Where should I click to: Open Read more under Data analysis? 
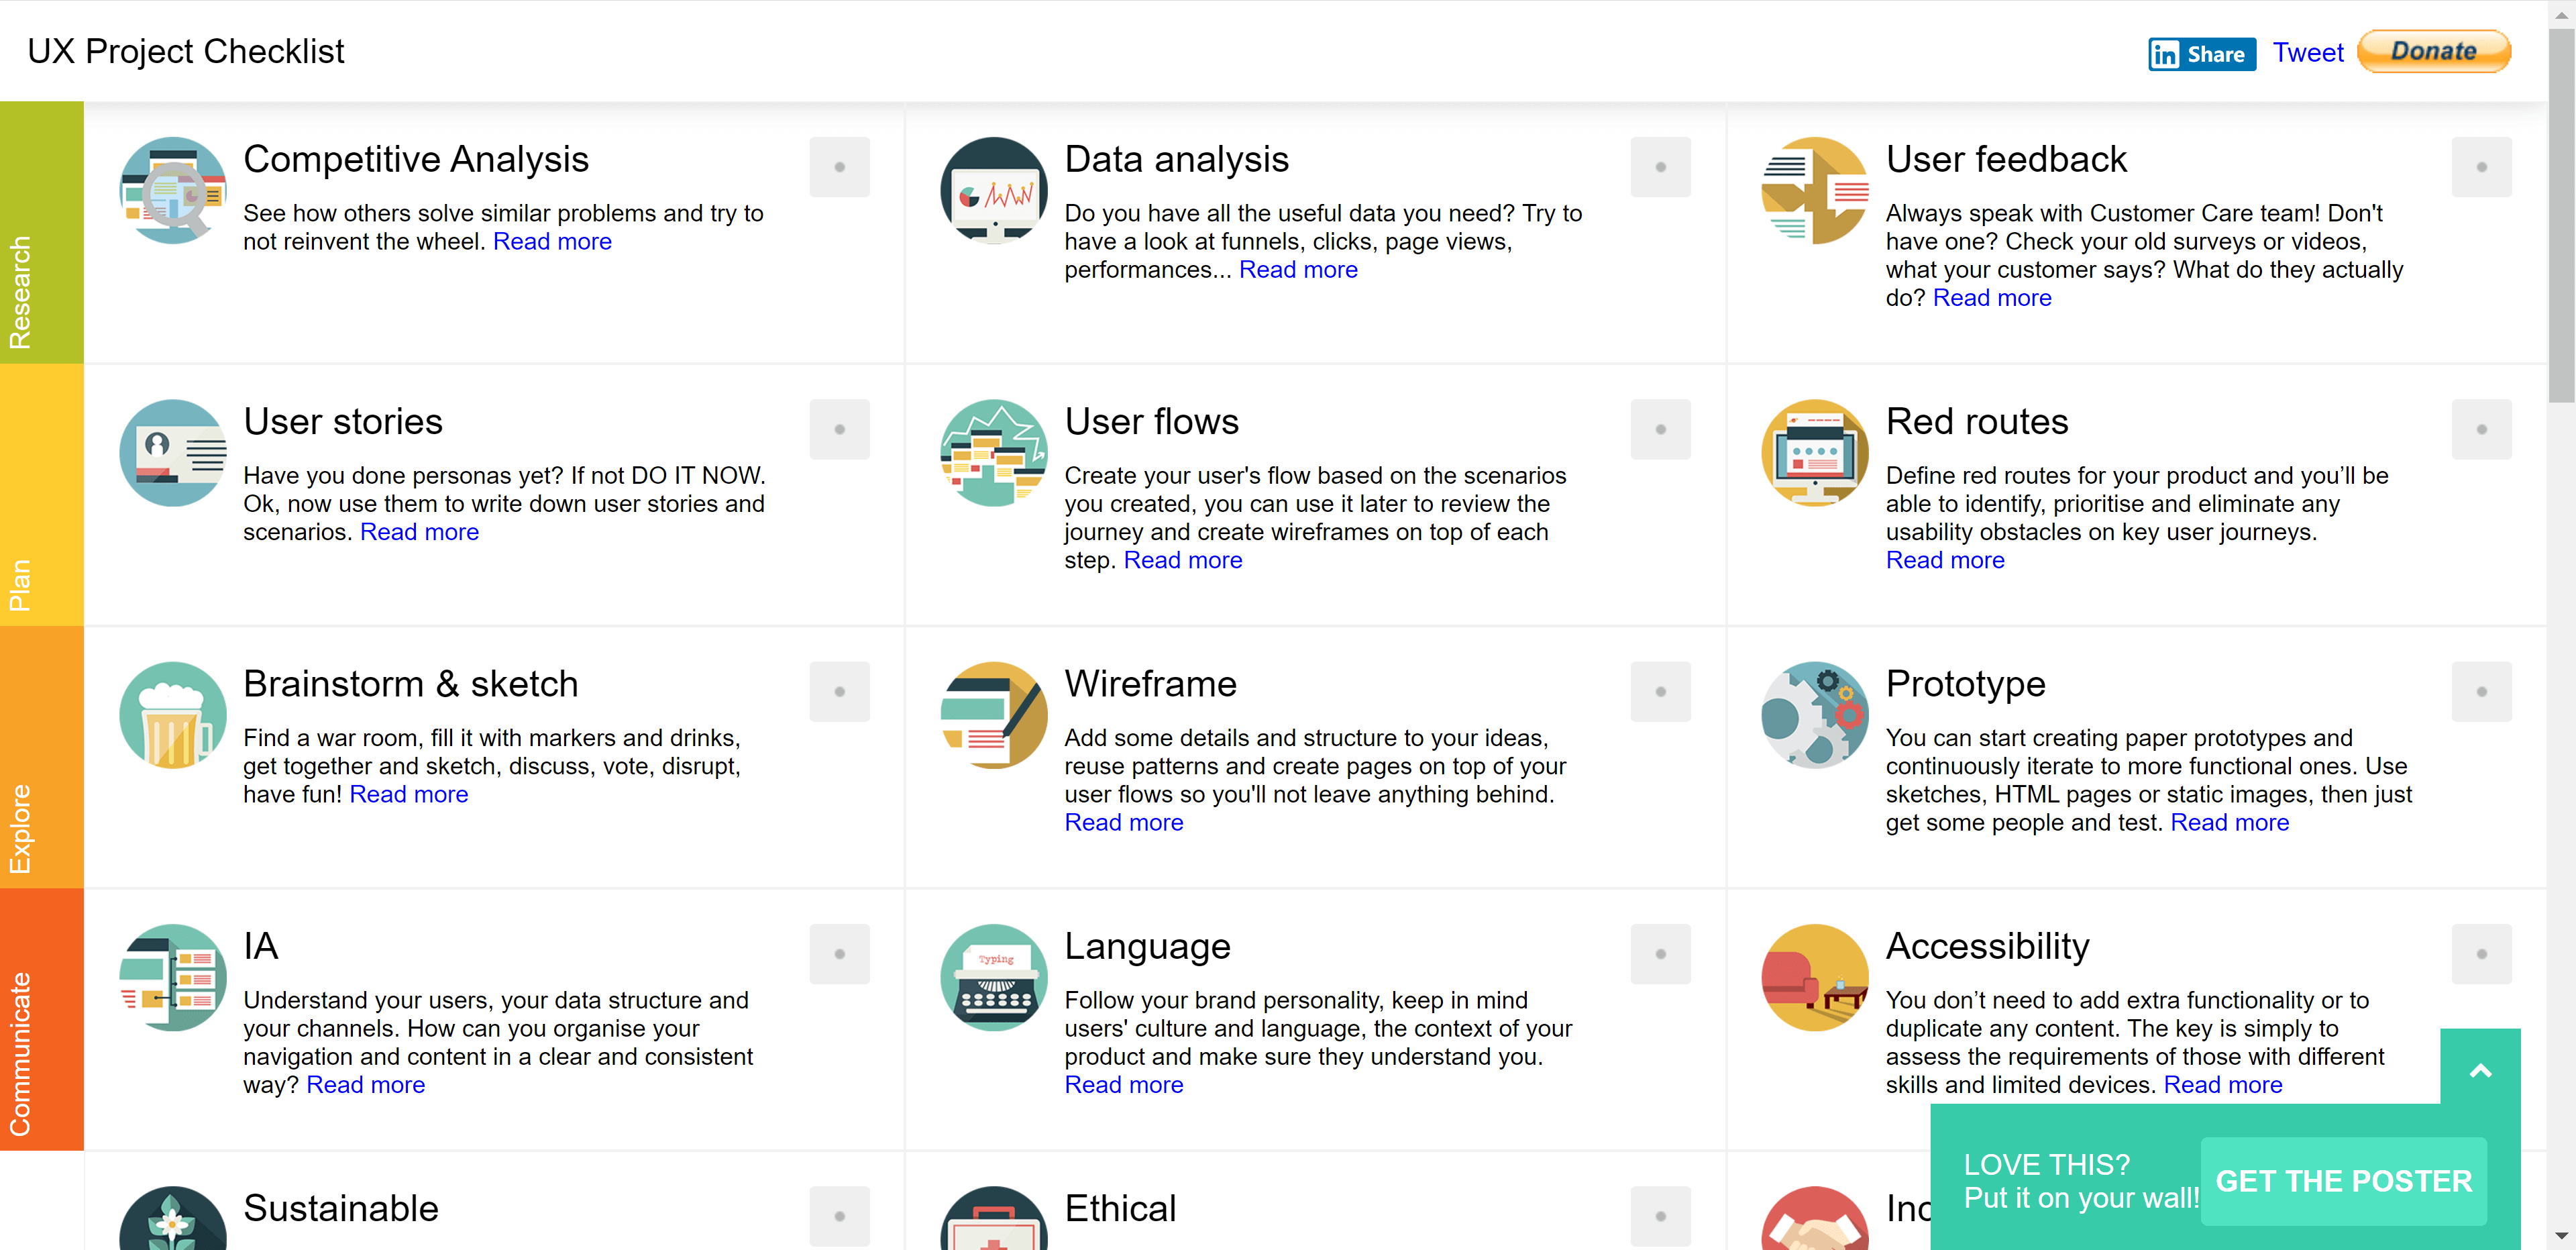1298,269
